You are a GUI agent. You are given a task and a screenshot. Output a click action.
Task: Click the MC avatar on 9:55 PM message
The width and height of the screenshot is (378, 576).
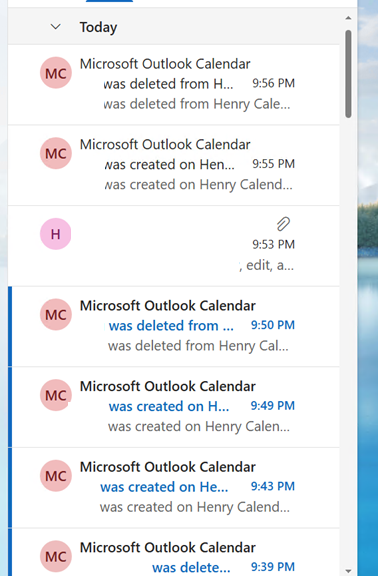click(55, 153)
